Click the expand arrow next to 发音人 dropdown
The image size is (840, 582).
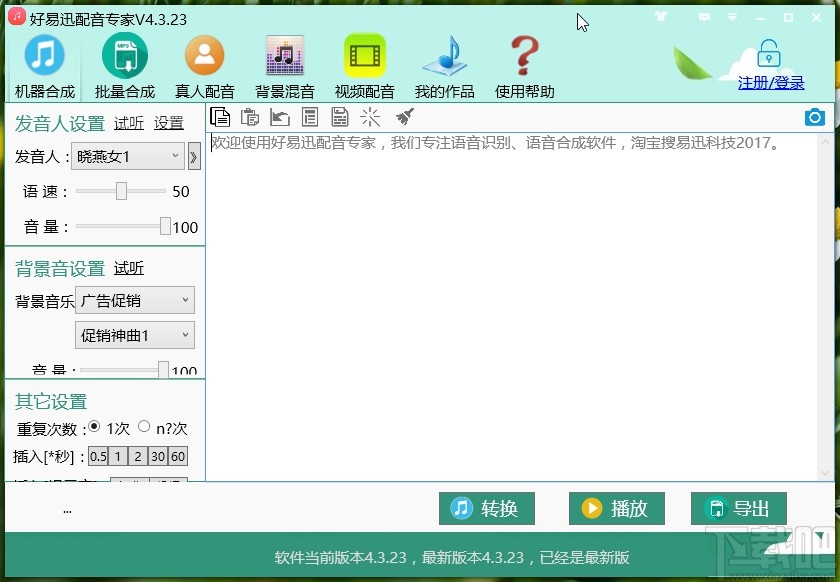194,157
